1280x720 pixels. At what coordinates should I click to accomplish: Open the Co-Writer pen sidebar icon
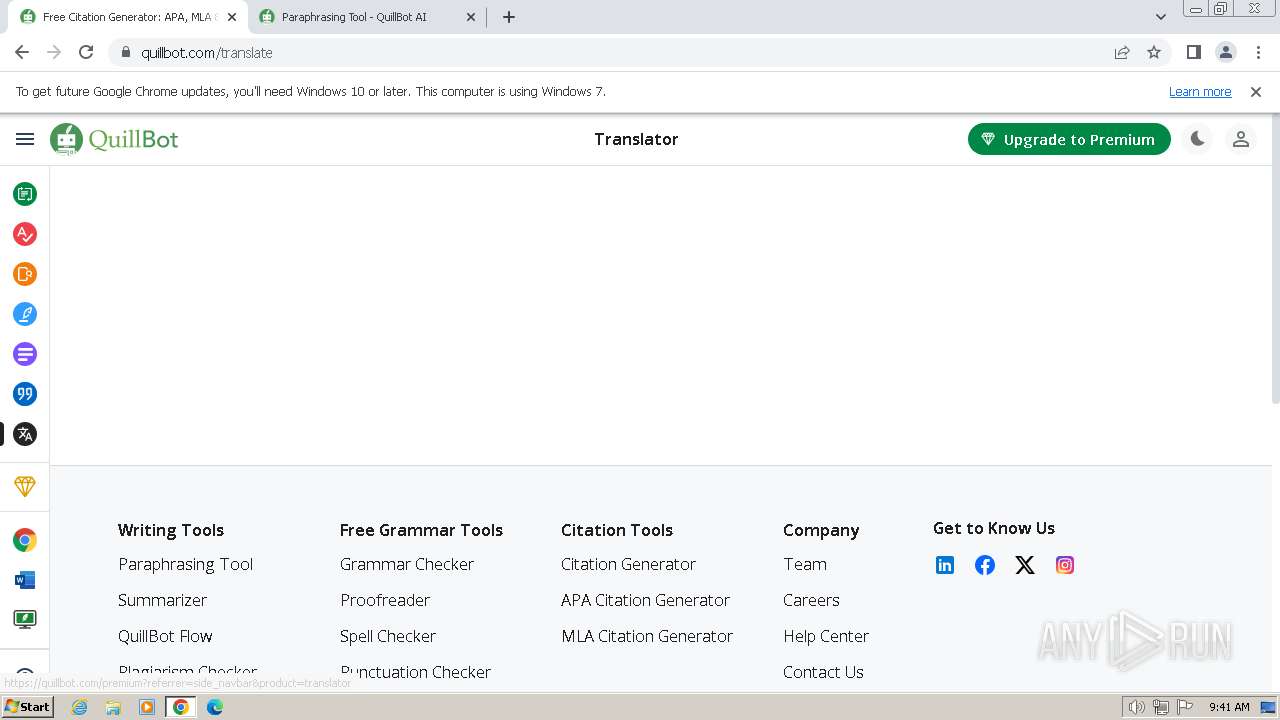click(x=25, y=314)
